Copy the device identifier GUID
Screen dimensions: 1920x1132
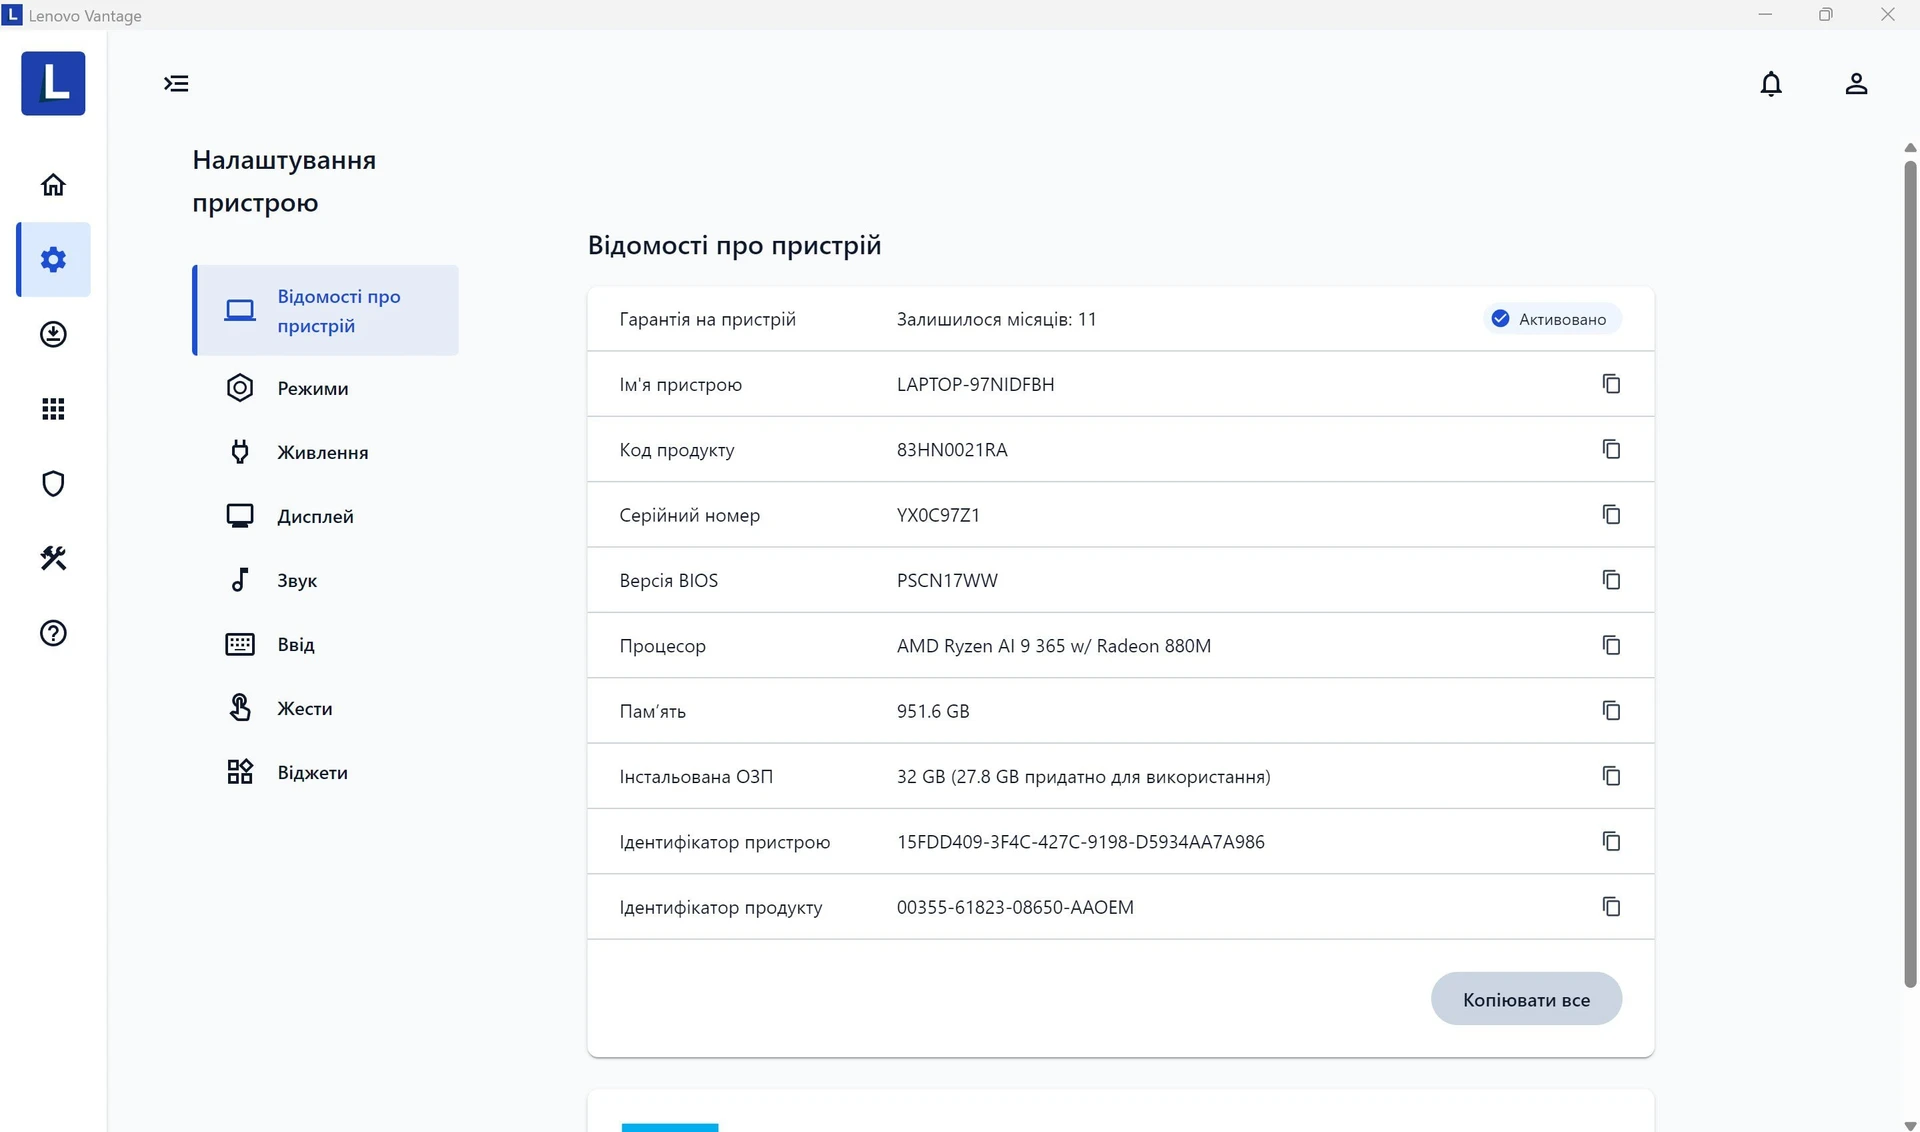(x=1611, y=841)
